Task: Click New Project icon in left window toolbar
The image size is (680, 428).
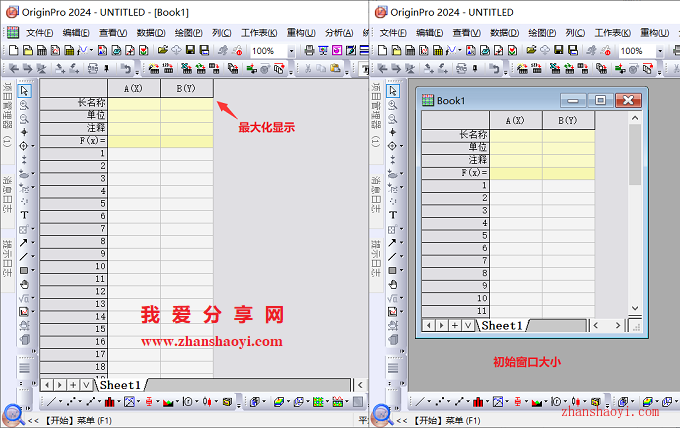Action: pyautogui.click(x=13, y=51)
